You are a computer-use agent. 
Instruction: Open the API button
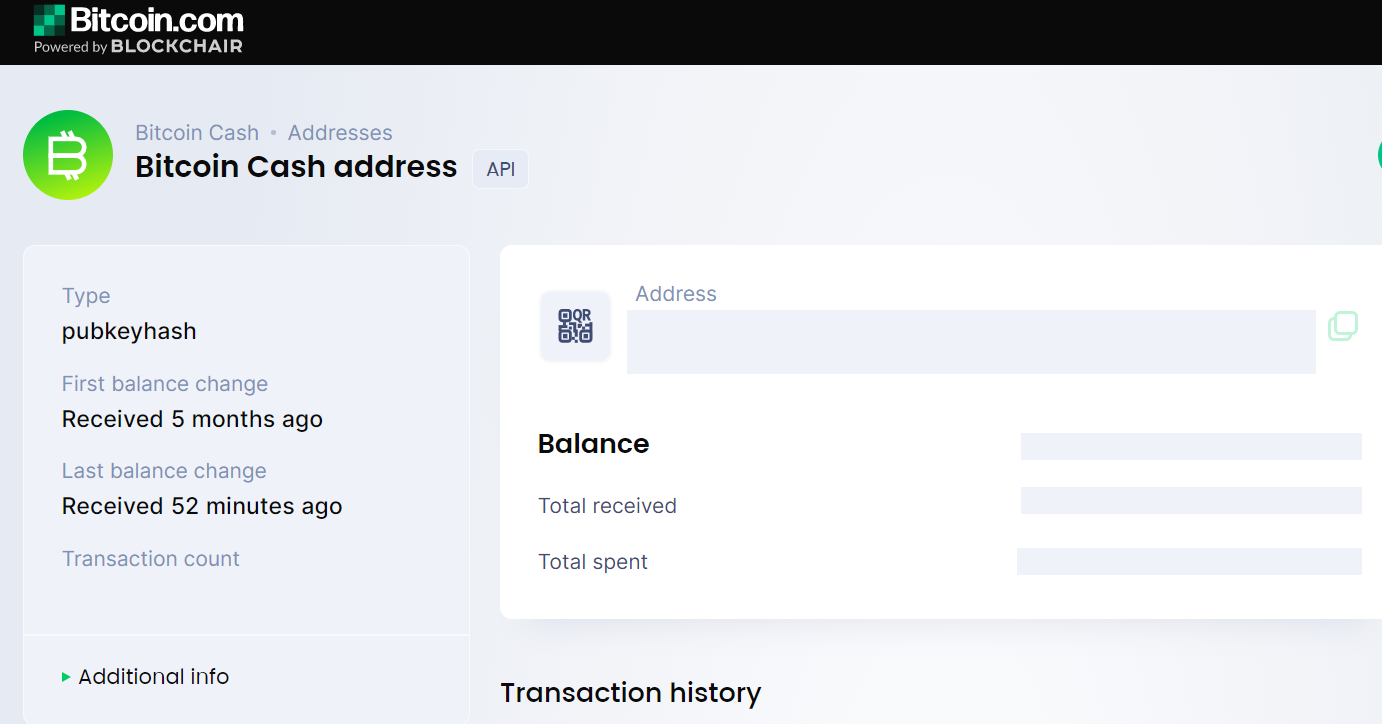point(501,169)
